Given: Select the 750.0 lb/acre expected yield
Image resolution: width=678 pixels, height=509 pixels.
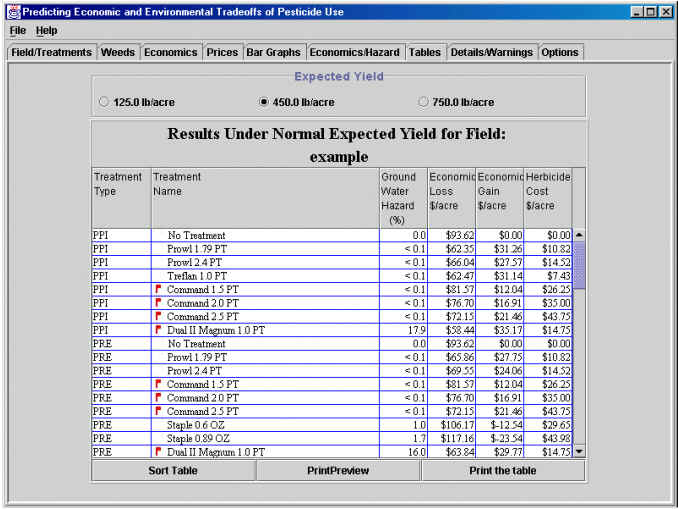Looking at the screenshot, I should tap(424, 102).
